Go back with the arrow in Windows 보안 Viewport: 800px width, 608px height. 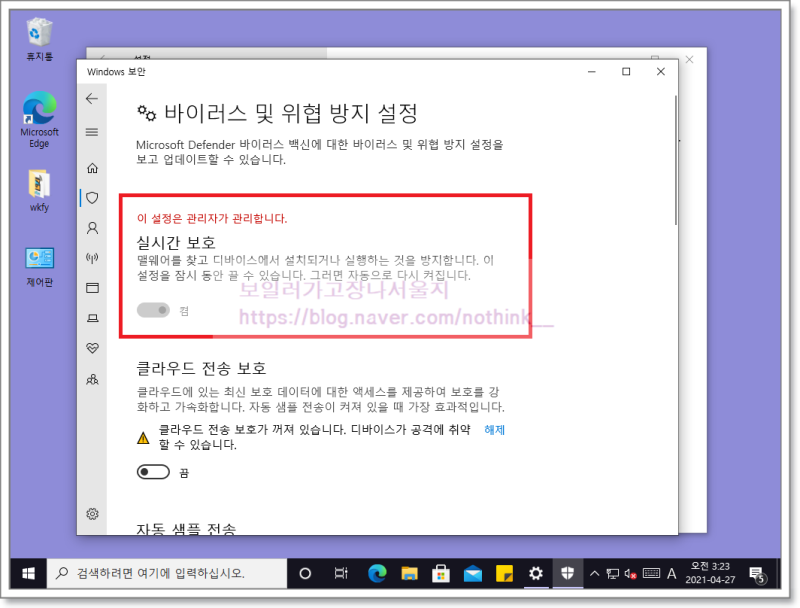coord(92,98)
